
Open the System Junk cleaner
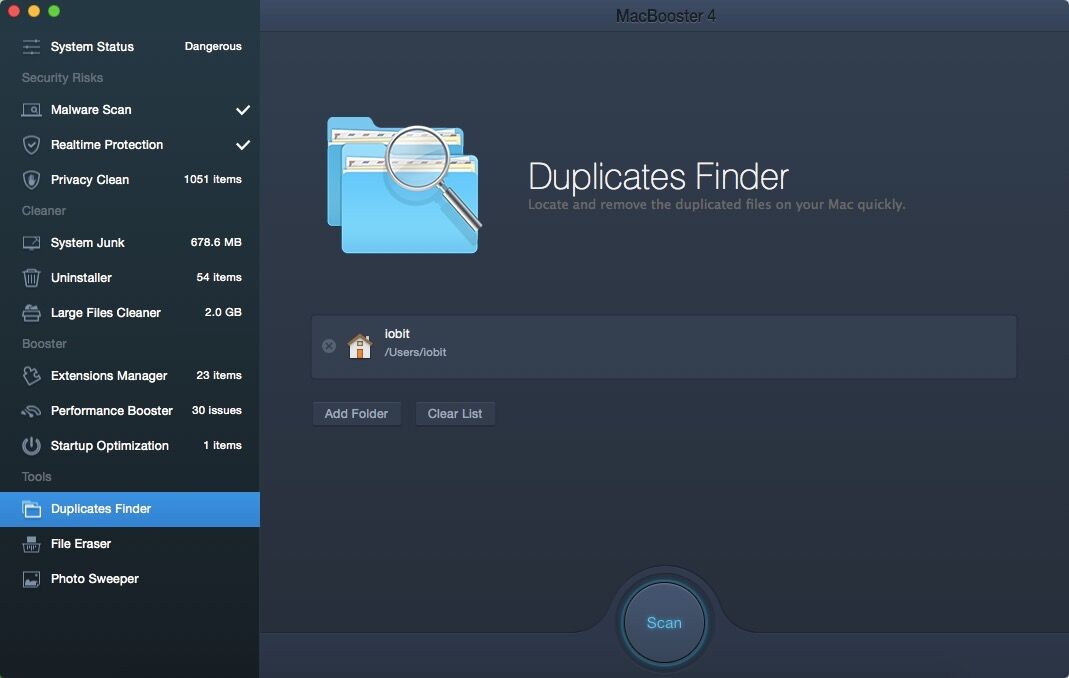click(x=130, y=243)
